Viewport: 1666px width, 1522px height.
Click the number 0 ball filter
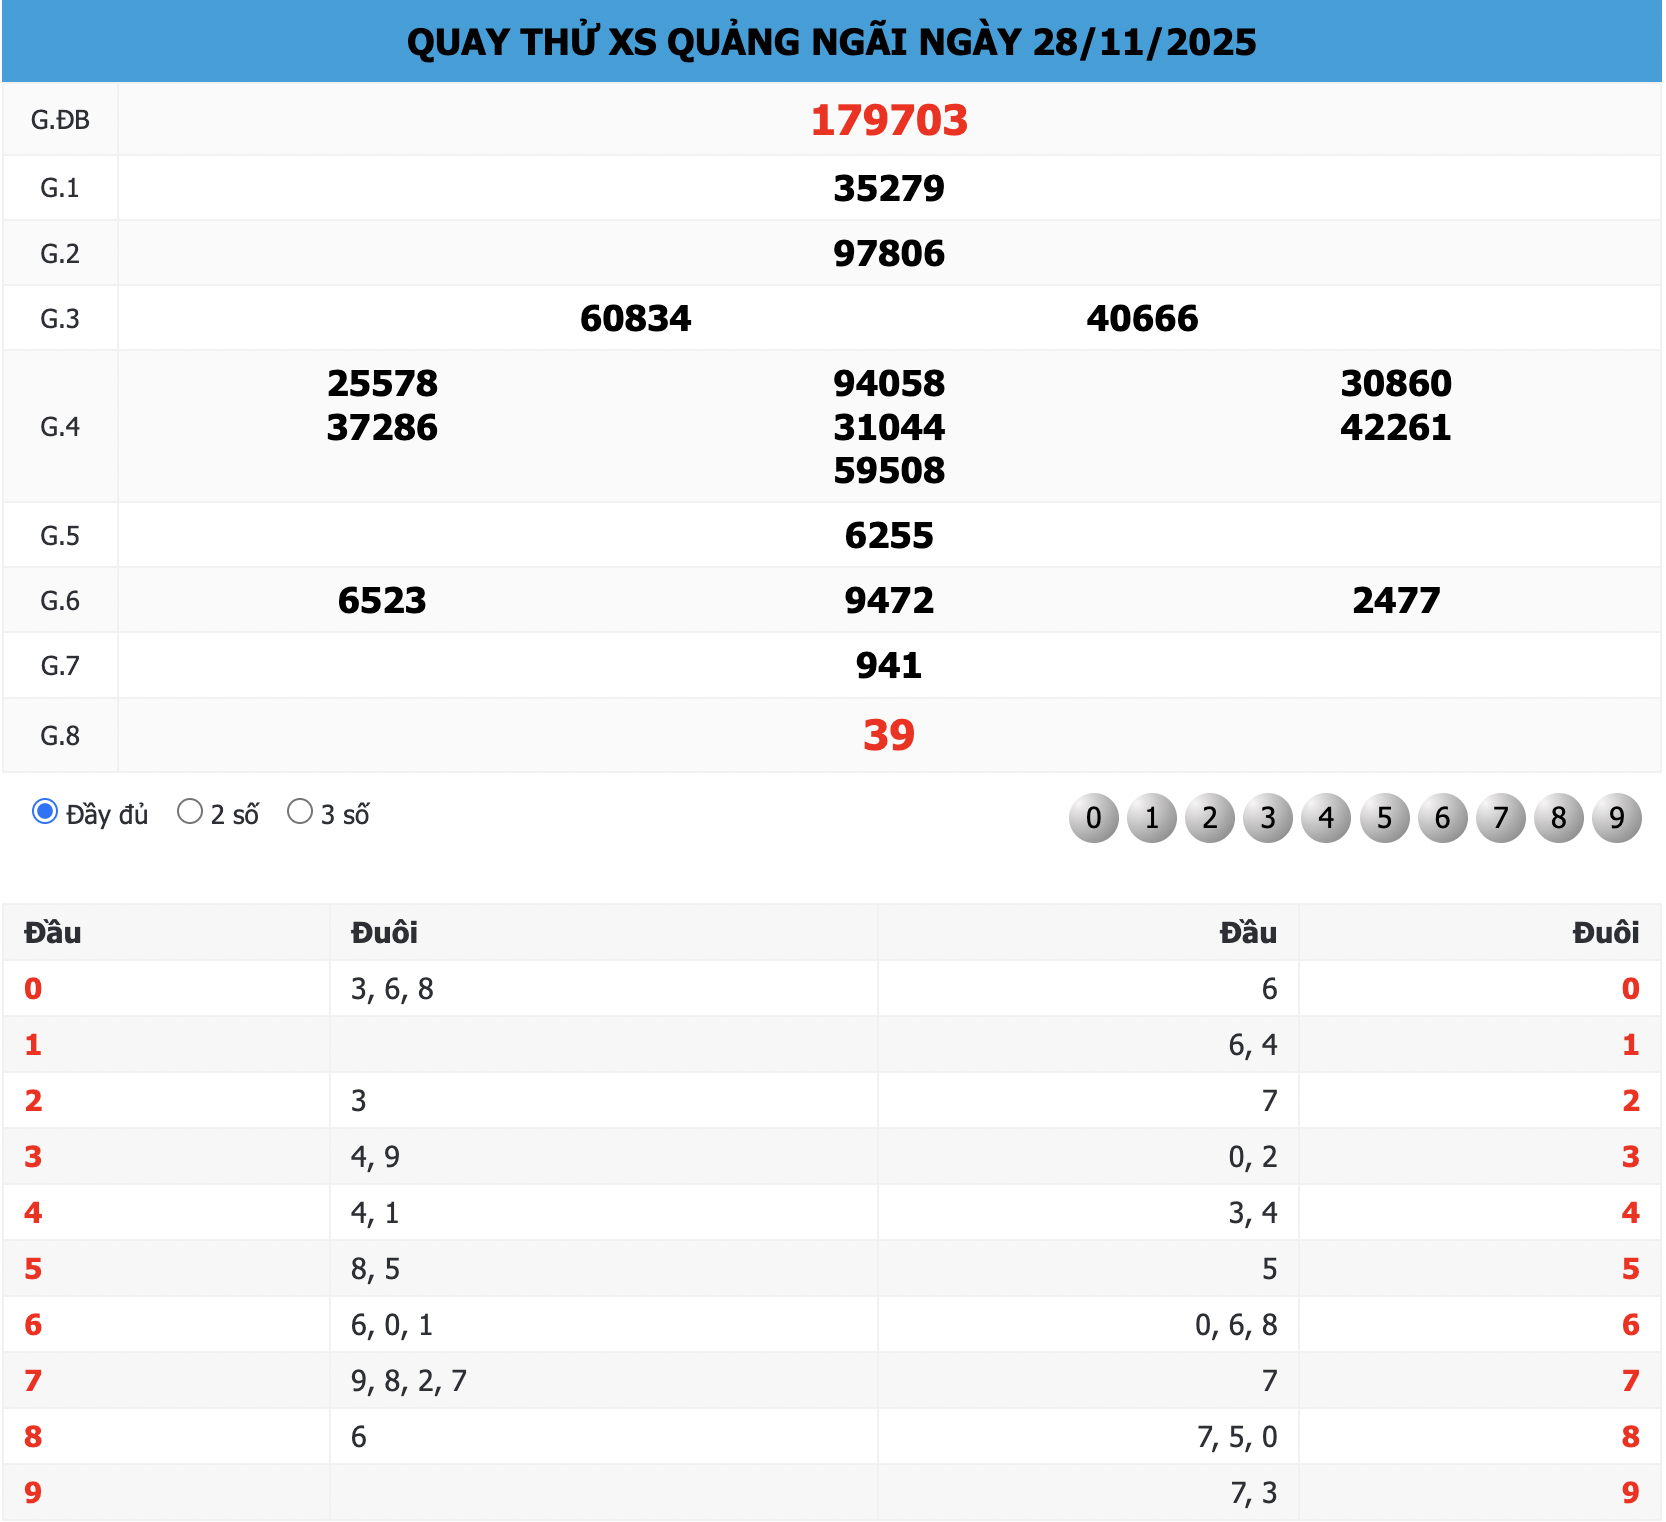click(1094, 818)
